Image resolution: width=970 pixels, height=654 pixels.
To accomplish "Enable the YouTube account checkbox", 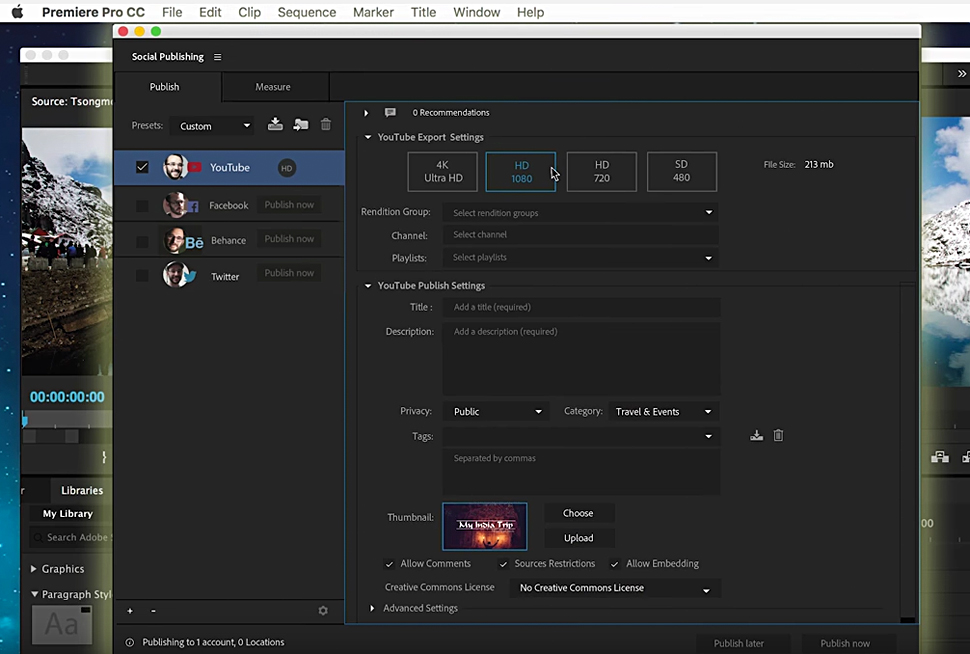I will [x=142, y=167].
